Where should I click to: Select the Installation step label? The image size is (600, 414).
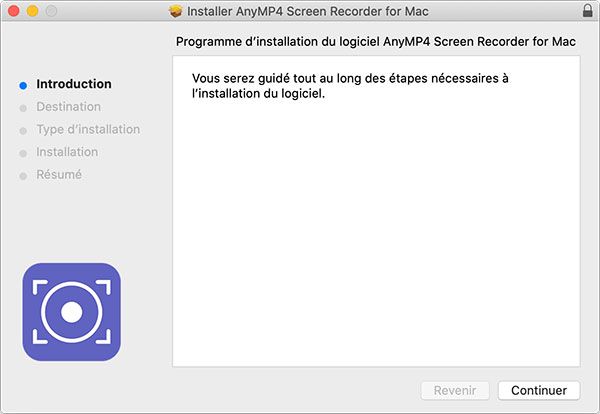[67, 152]
